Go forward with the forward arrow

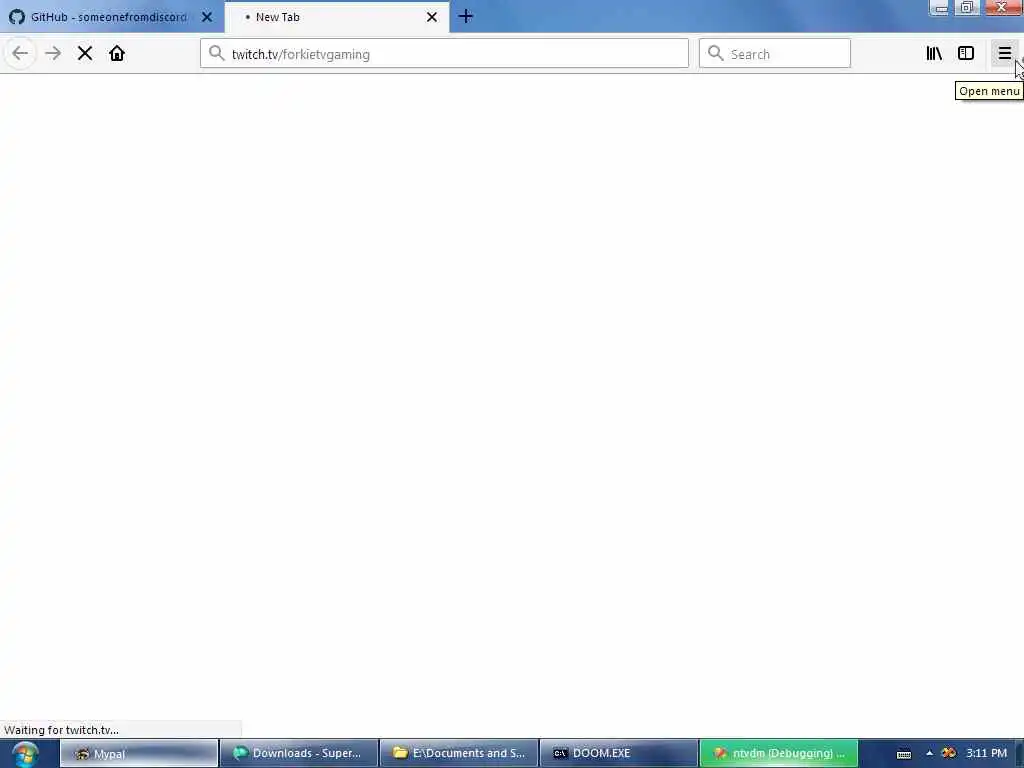53,54
